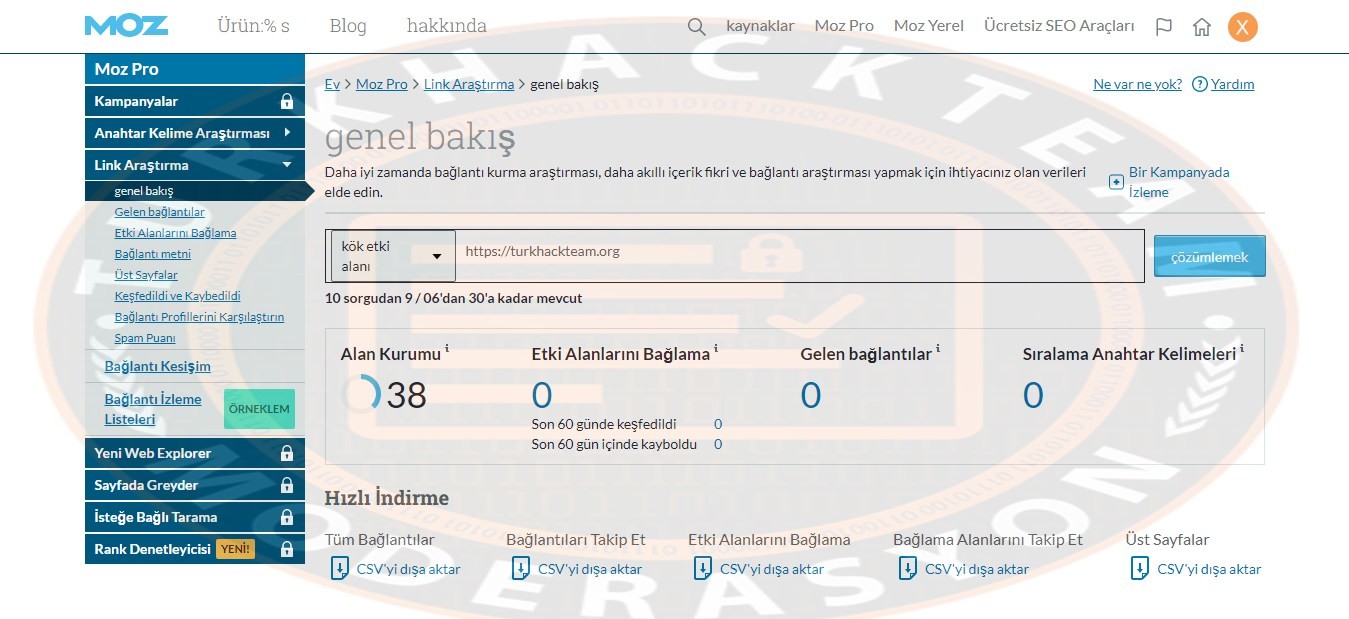Click CSV'yi dışa aktar under Üst Sayfalar
Screen dimensions: 1349x619
1210,569
